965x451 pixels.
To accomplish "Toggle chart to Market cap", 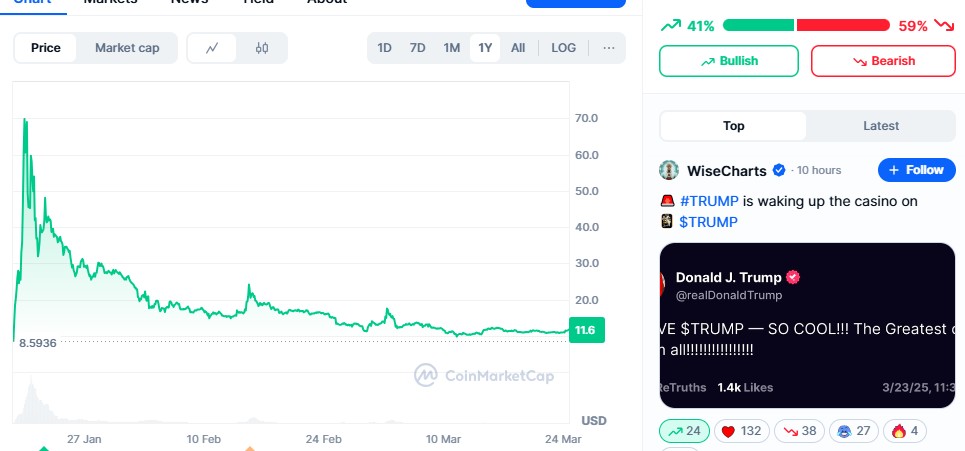I will [128, 47].
